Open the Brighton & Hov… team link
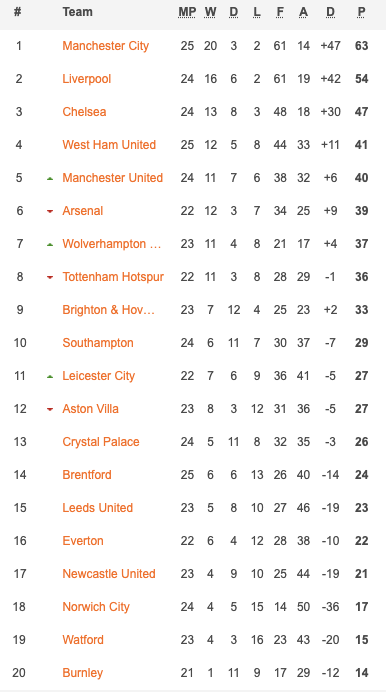Viewport: 386px width, 692px height. coord(109,310)
